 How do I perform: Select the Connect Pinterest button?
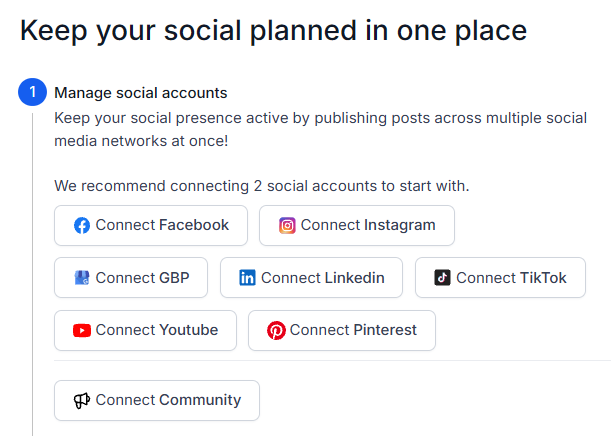click(x=342, y=331)
